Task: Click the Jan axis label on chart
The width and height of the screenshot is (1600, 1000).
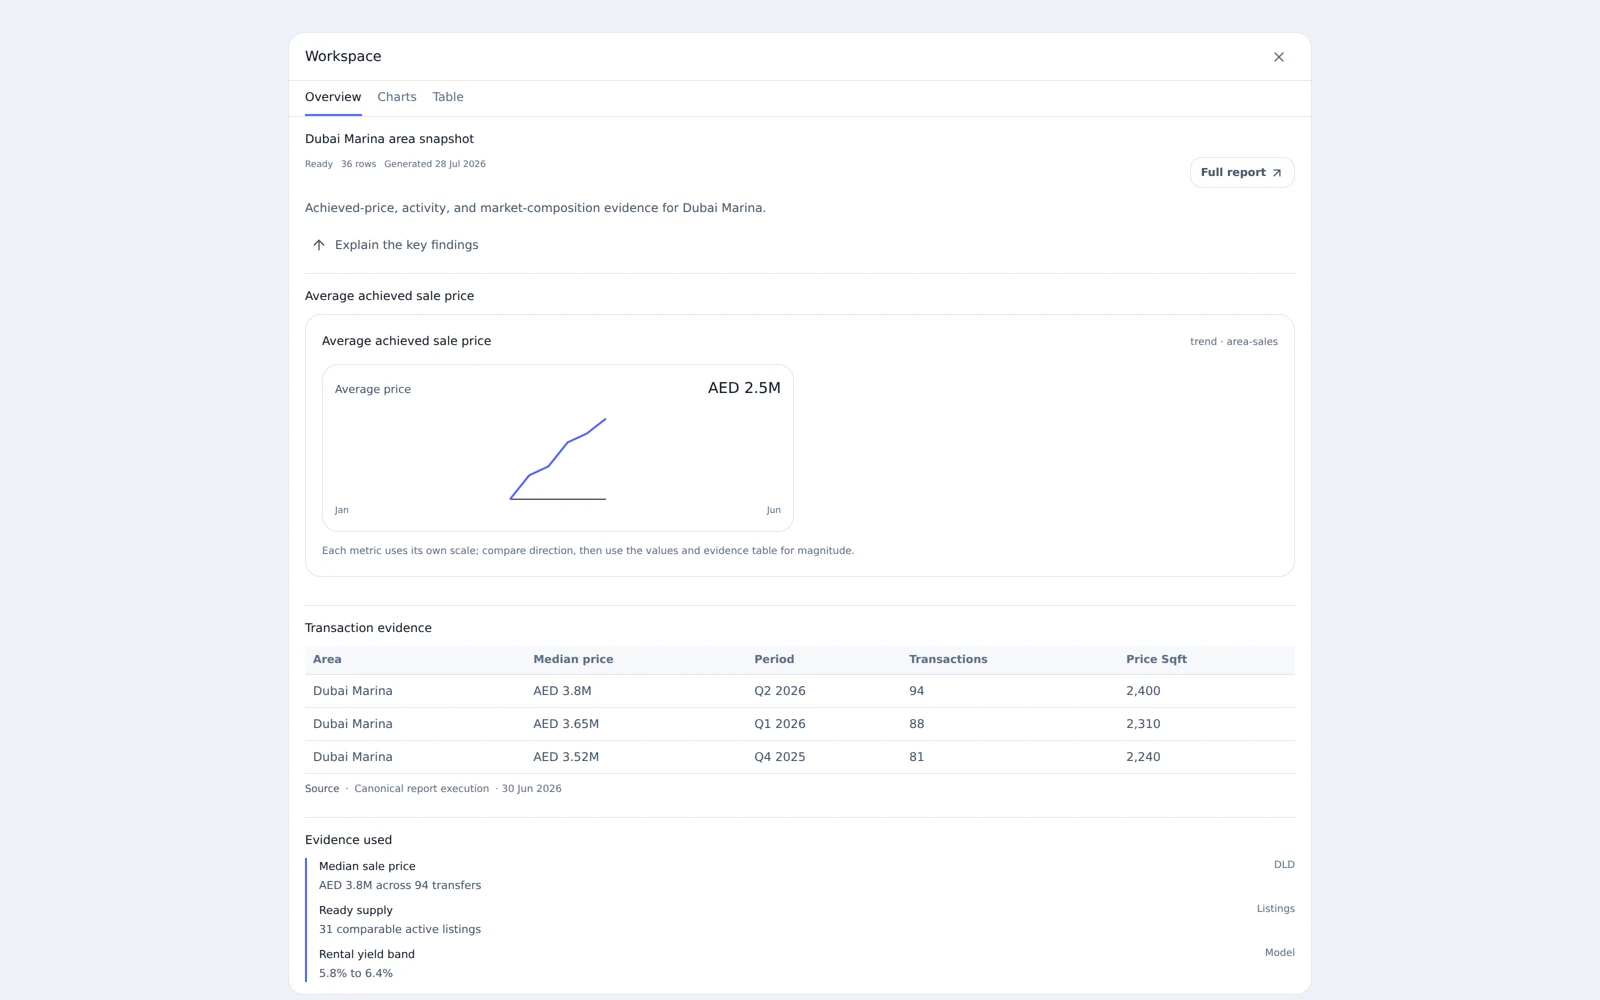Action: click(342, 510)
